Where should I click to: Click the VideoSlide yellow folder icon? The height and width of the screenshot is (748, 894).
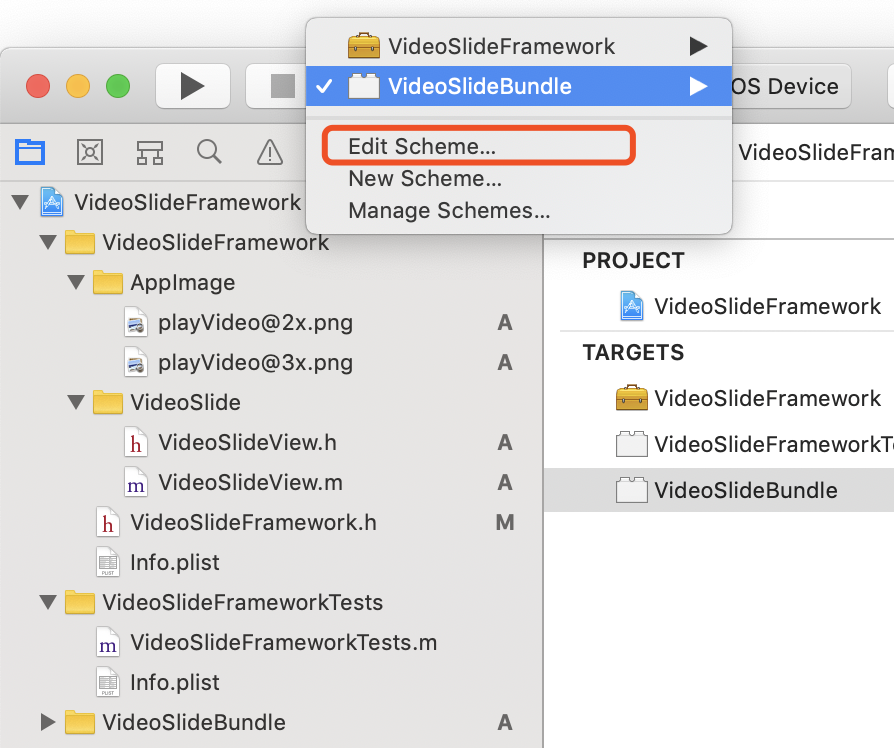pyautogui.click(x=108, y=402)
